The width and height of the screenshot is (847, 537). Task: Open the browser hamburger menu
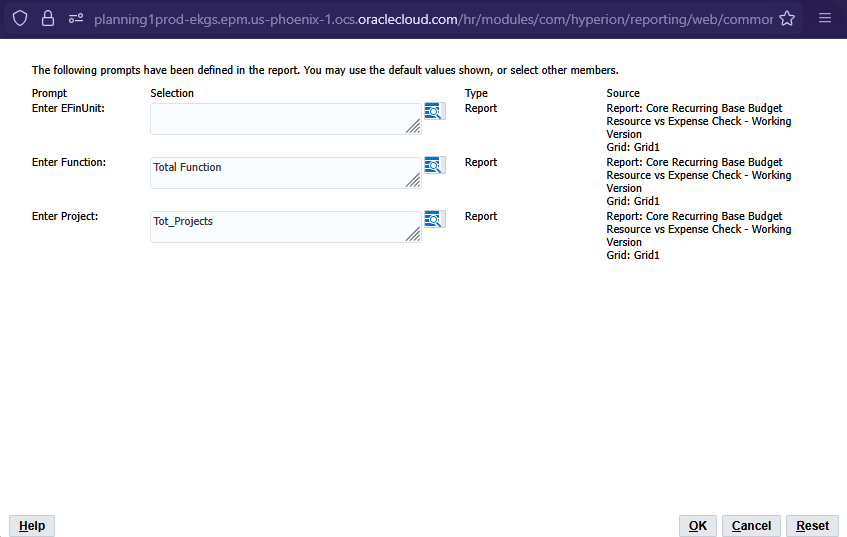[x=824, y=18]
